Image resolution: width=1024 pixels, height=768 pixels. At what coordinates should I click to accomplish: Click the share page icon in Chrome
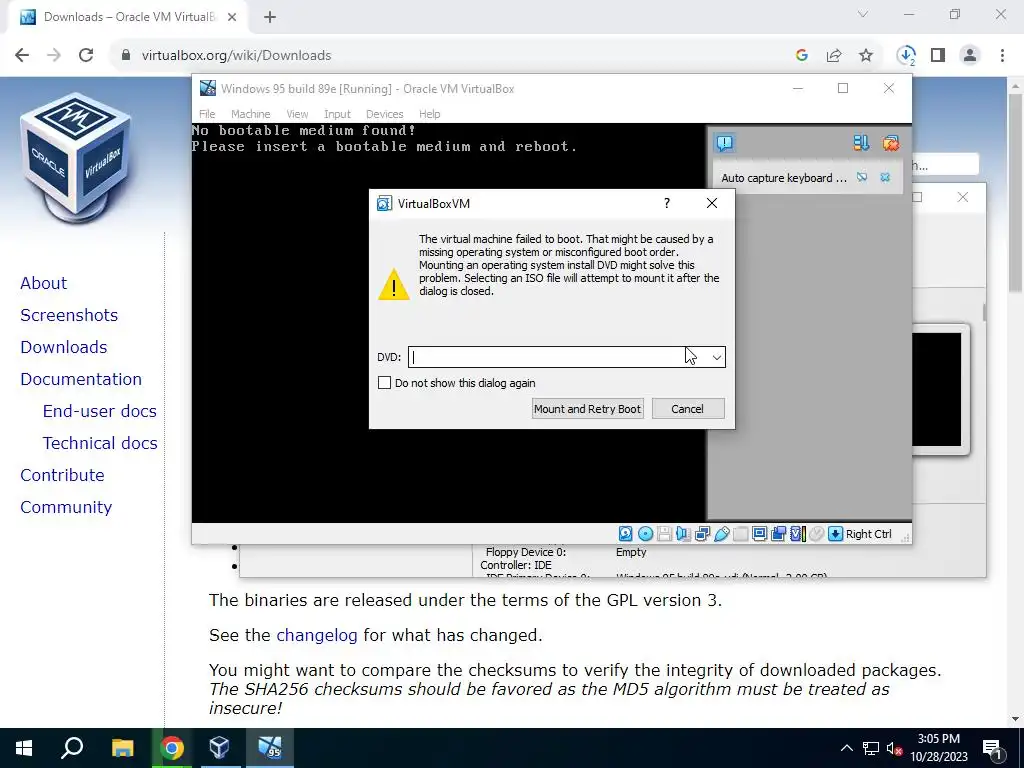[x=834, y=56]
